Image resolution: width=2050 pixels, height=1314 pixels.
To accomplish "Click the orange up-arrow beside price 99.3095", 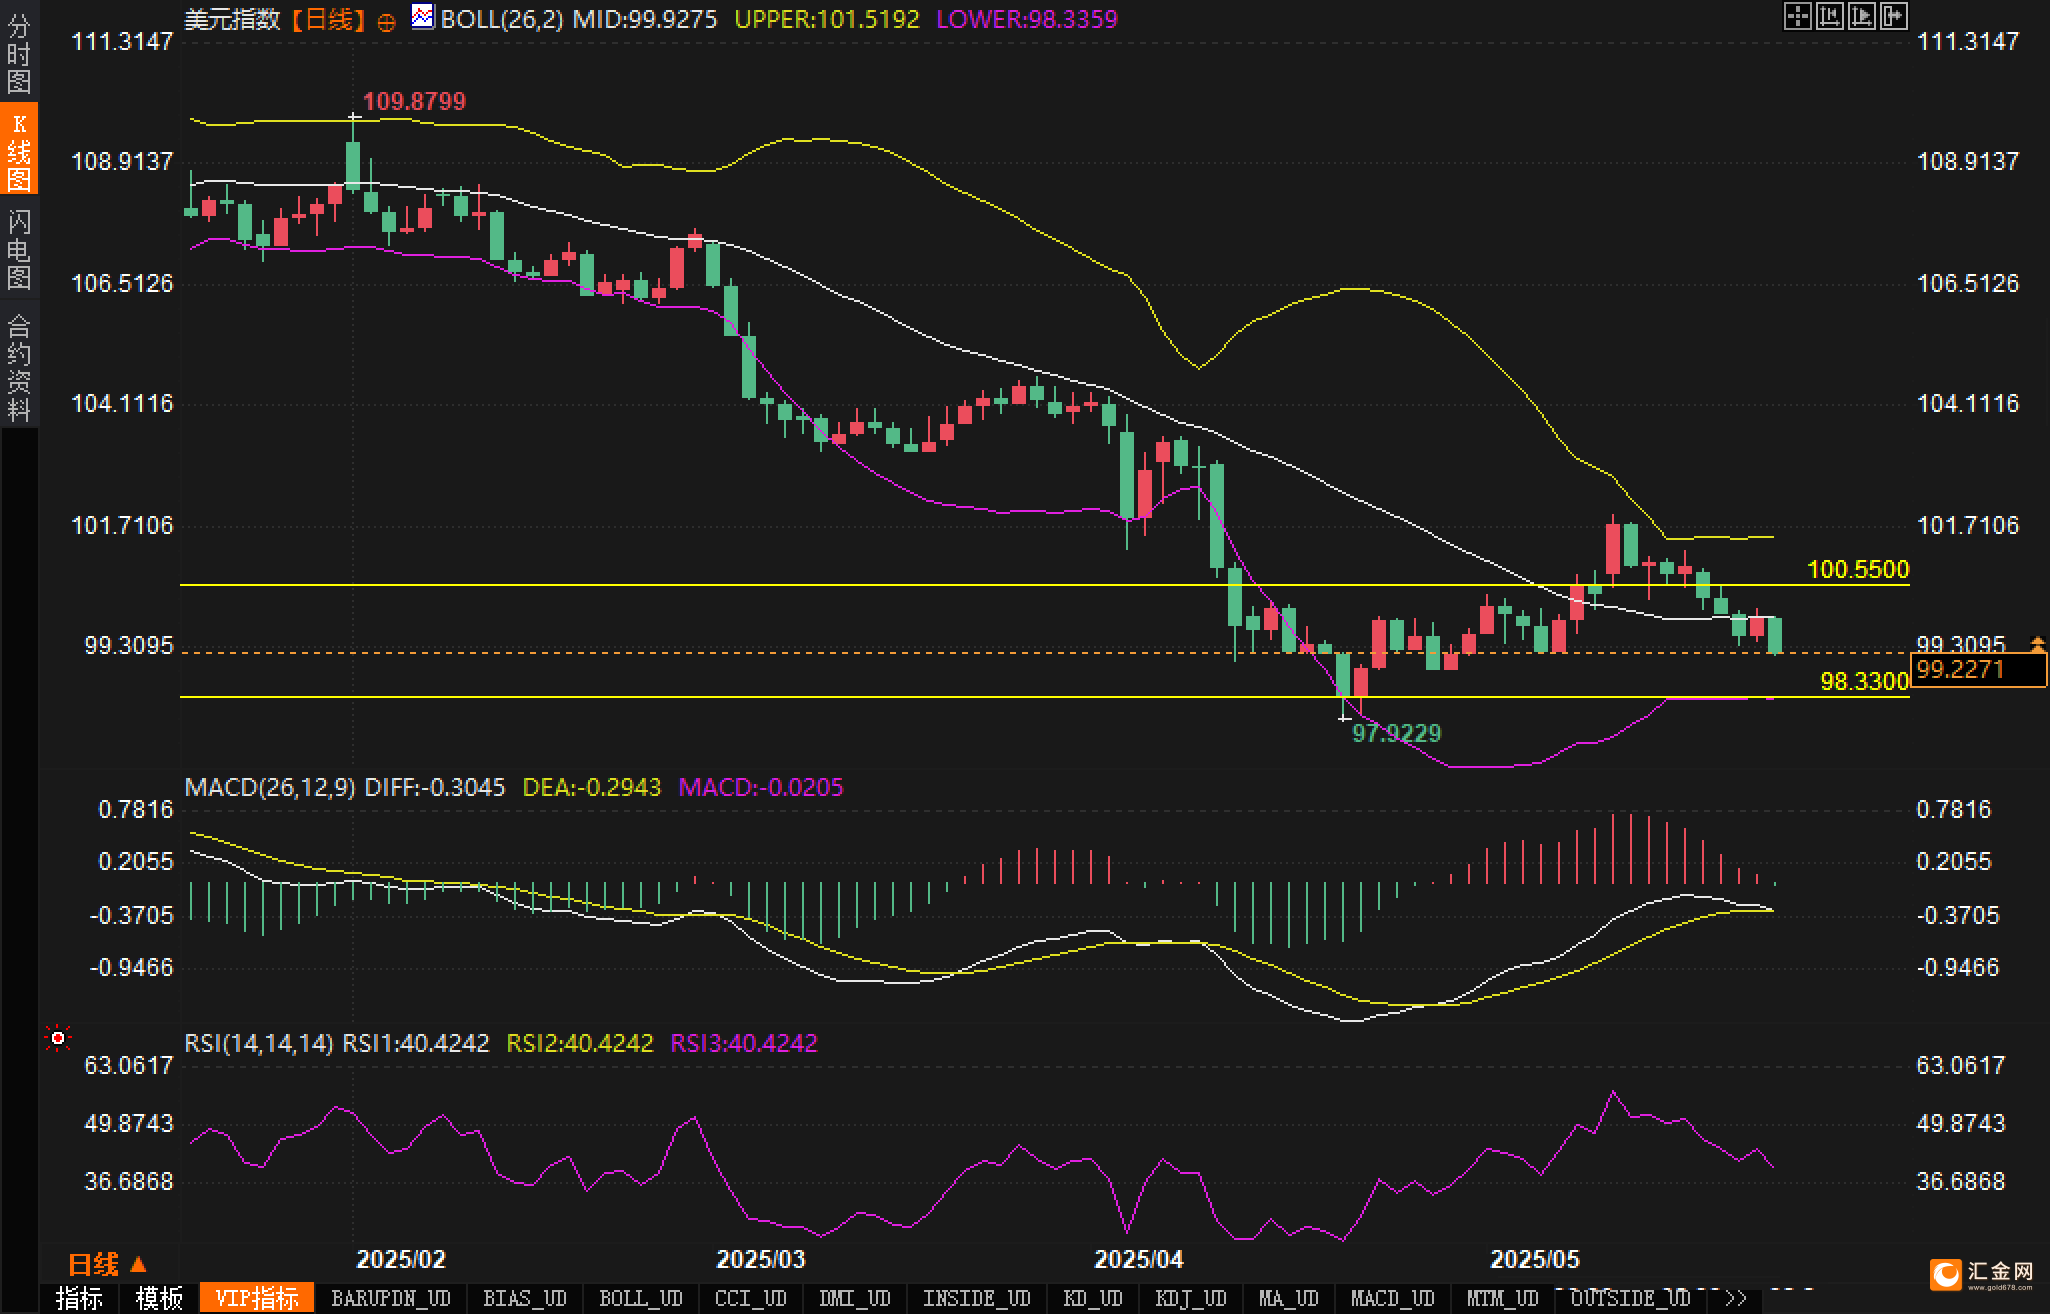I will tap(2037, 643).
